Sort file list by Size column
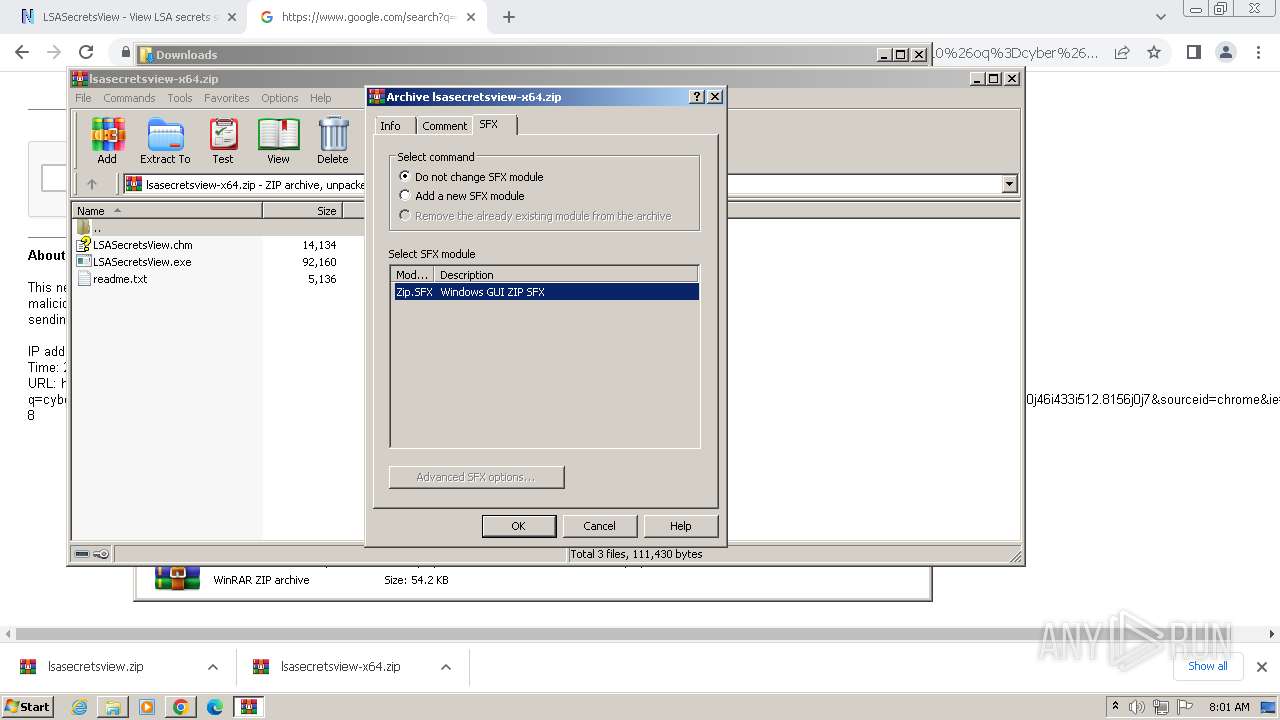This screenshot has height=720, width=1280. [x=302, y=210]
